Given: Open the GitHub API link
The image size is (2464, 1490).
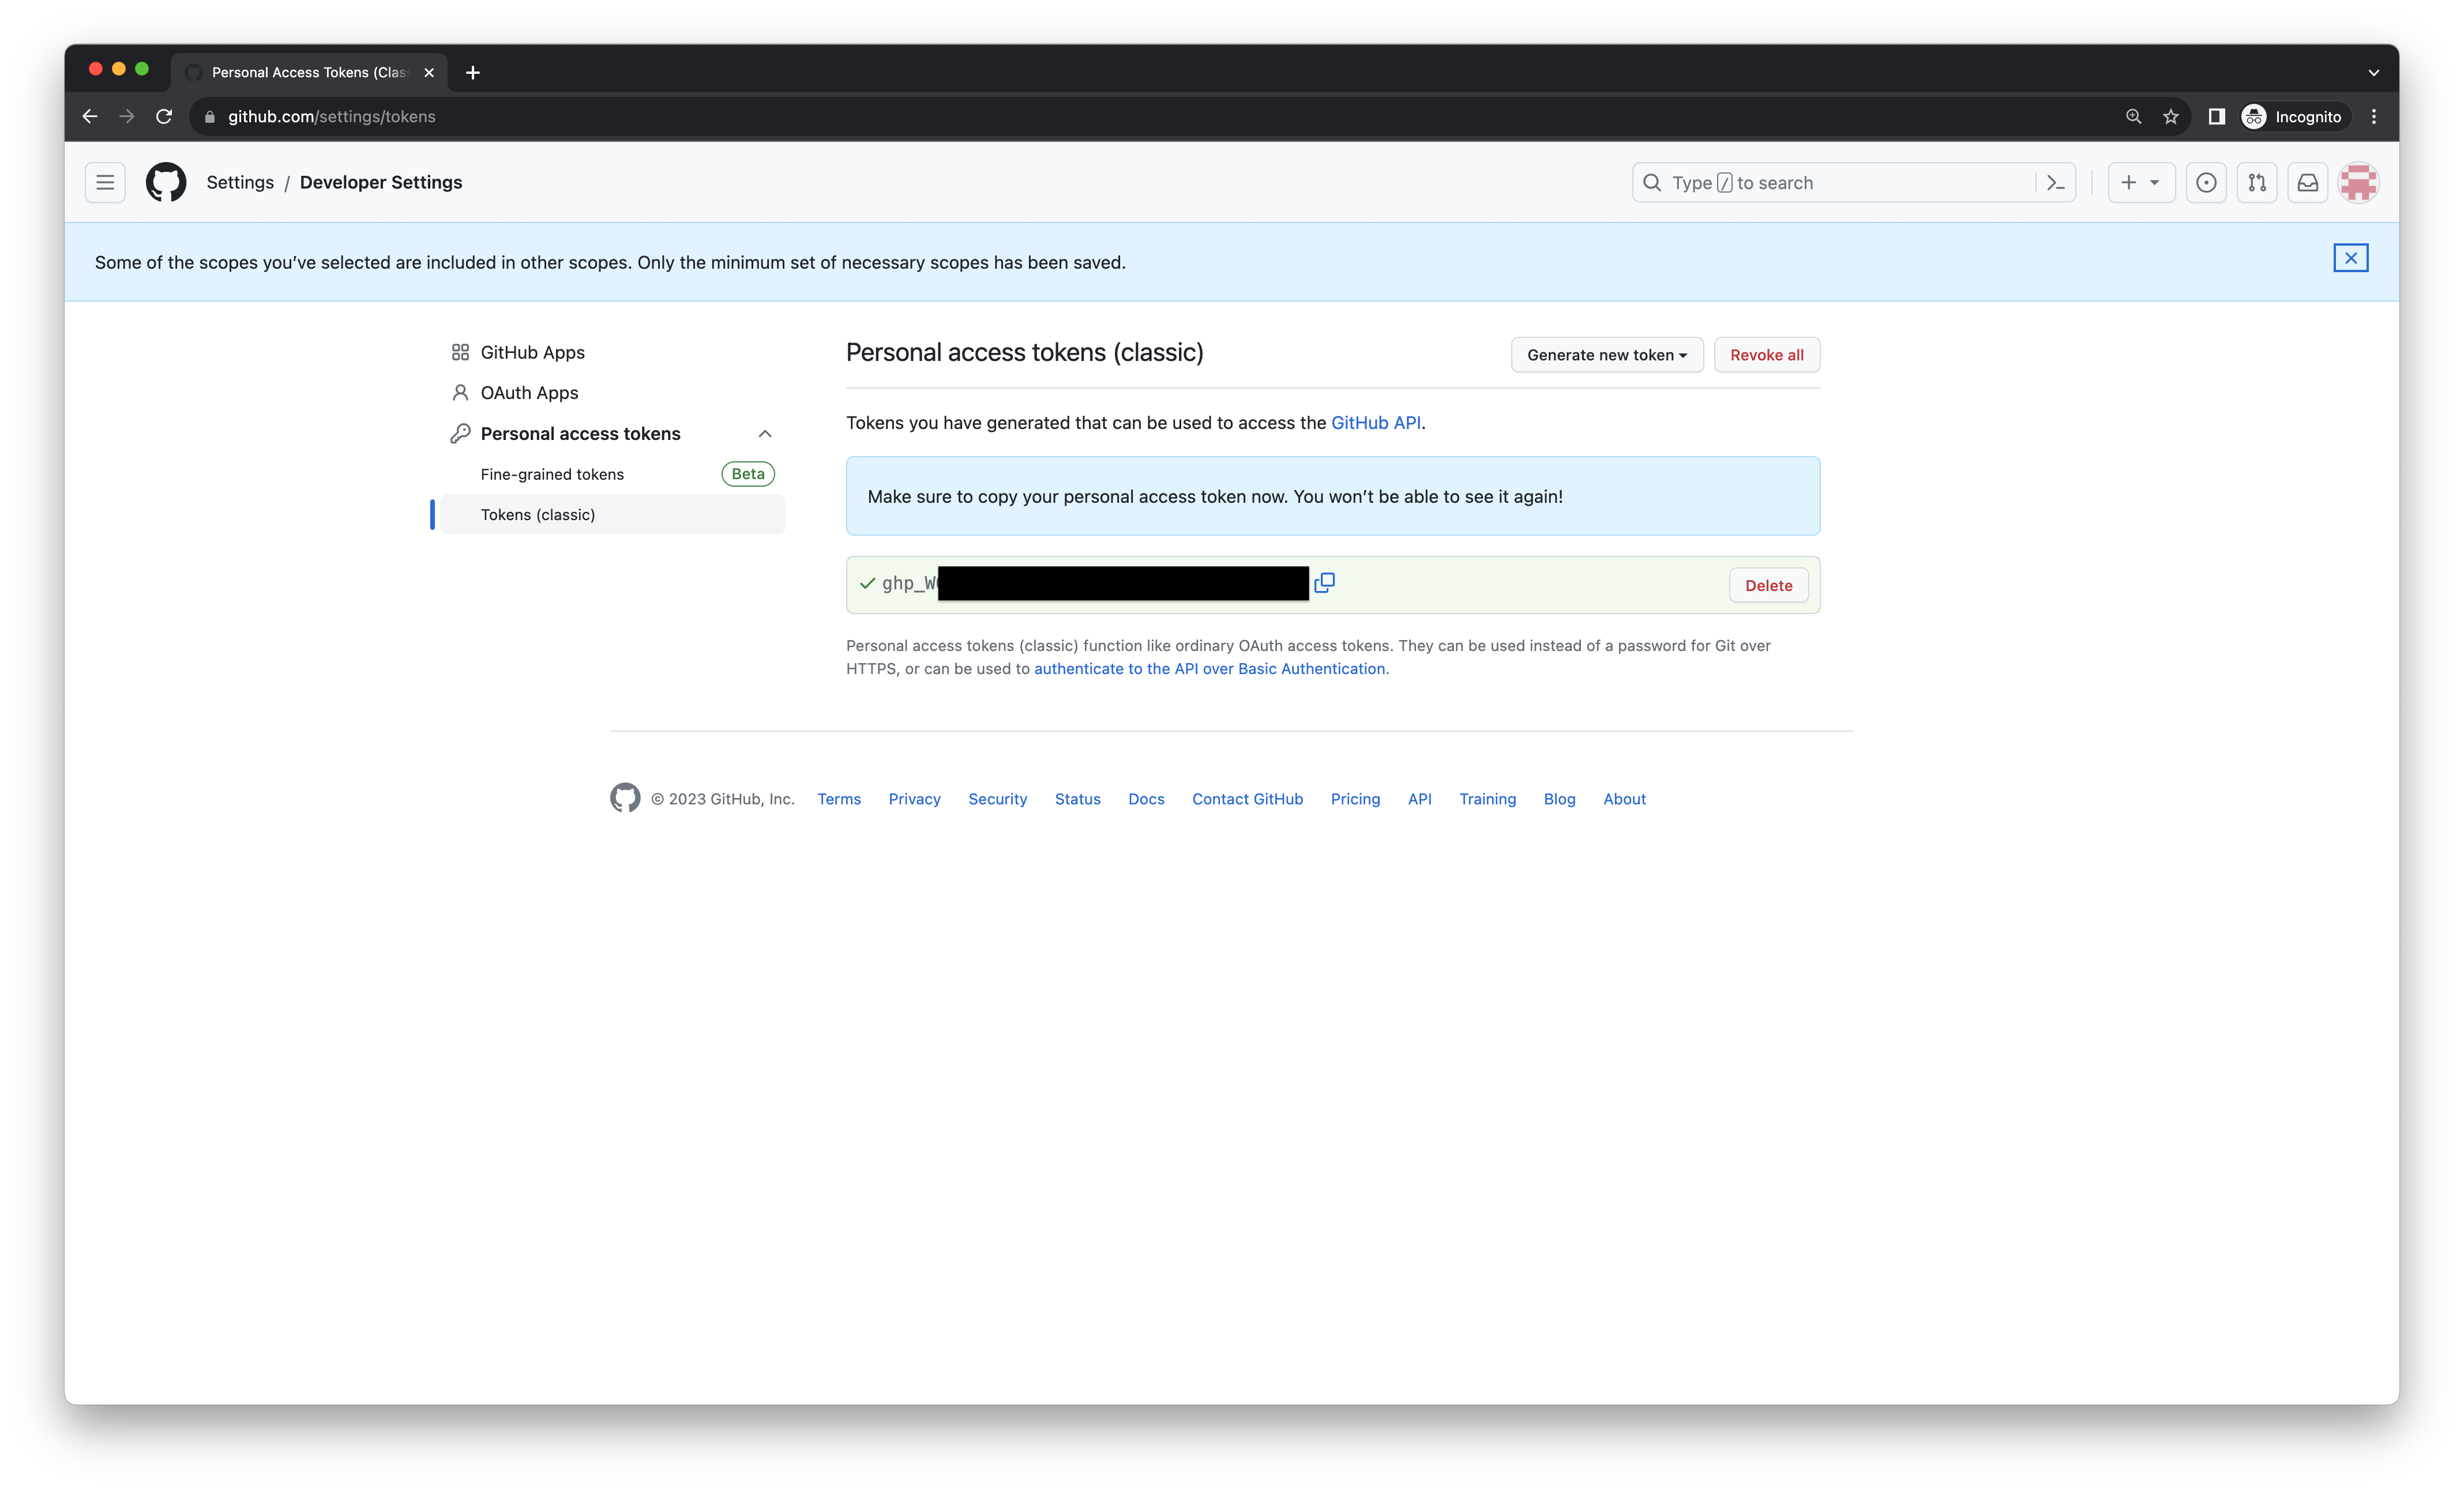Looking at the screenshot, I should click(1376, 422).
